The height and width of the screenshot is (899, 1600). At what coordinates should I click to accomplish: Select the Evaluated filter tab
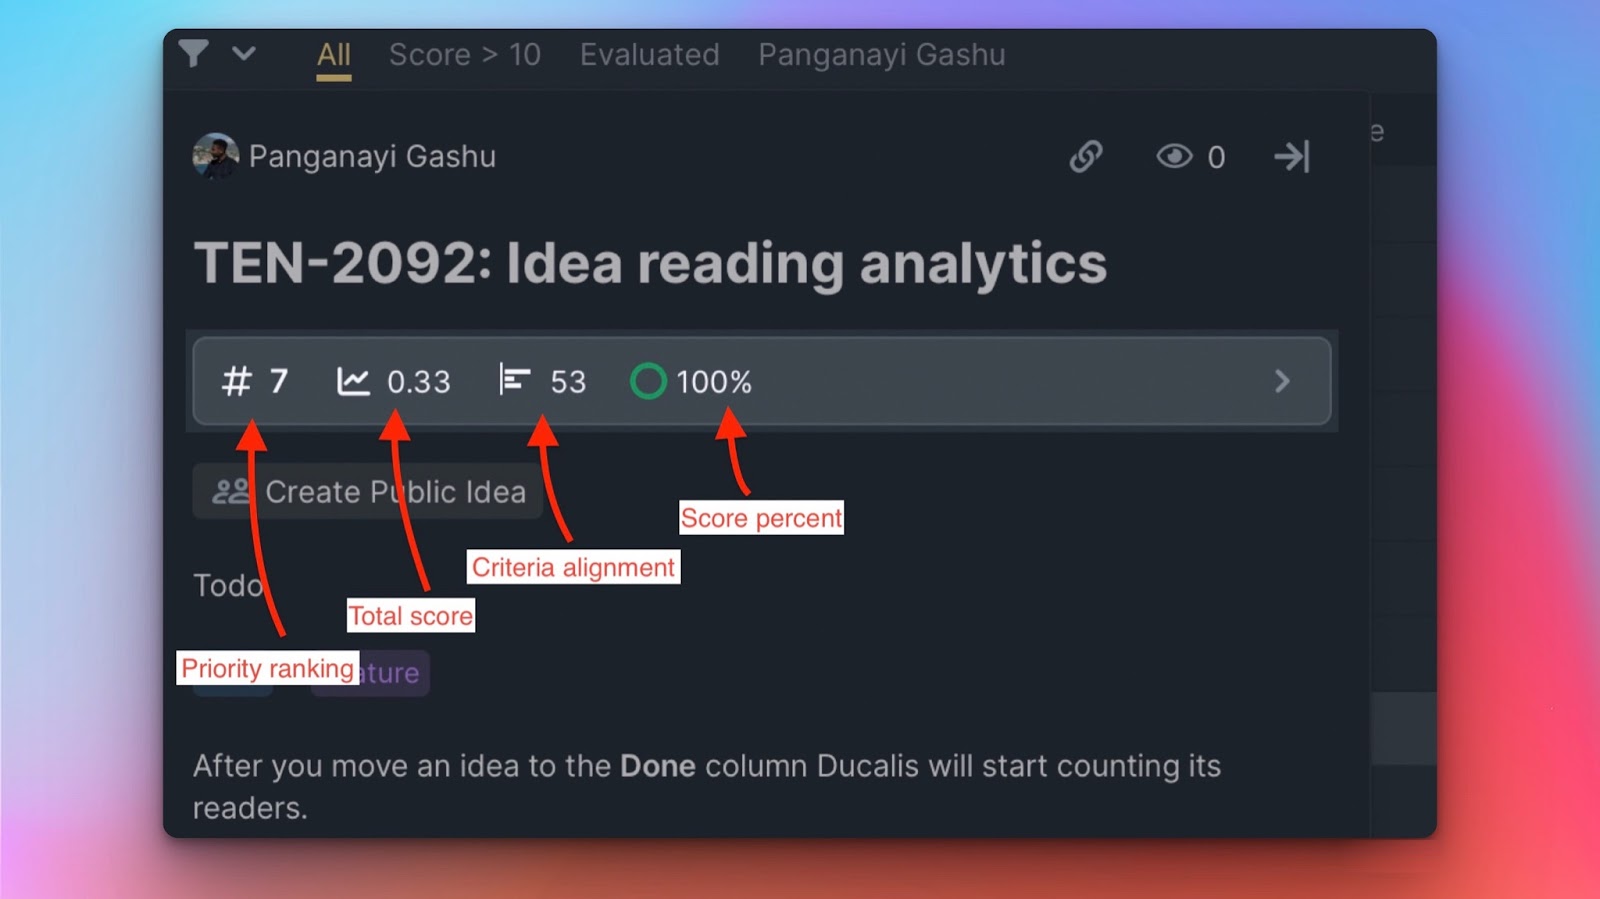pos(649,55)
